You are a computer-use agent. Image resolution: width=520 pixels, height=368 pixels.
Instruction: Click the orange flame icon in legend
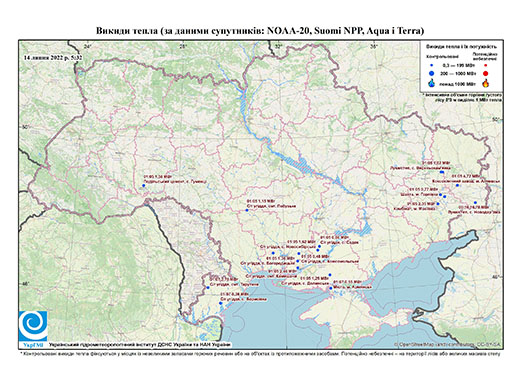click(486, 83)
